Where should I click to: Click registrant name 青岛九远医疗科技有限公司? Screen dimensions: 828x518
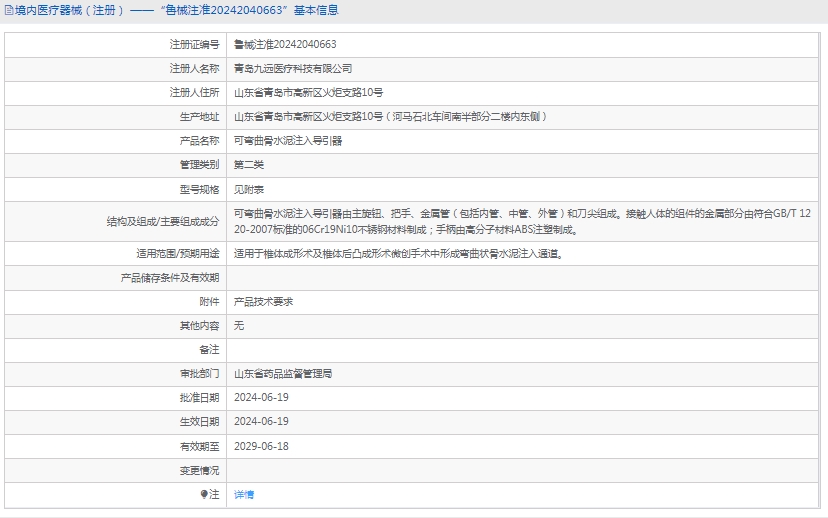(x=293, y=68)
